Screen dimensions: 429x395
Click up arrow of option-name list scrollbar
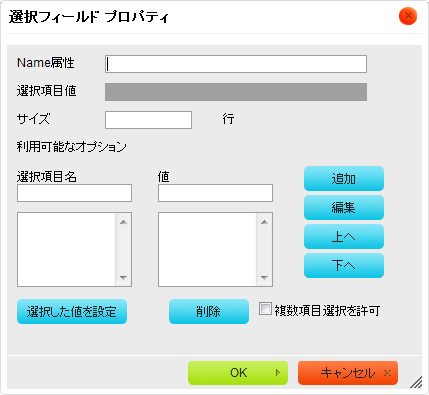point(123,222)
